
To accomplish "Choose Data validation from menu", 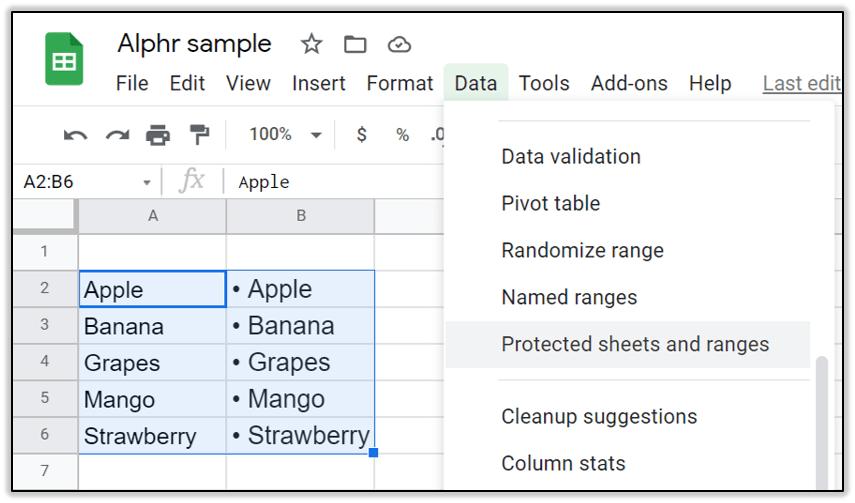I will point(571,156).
